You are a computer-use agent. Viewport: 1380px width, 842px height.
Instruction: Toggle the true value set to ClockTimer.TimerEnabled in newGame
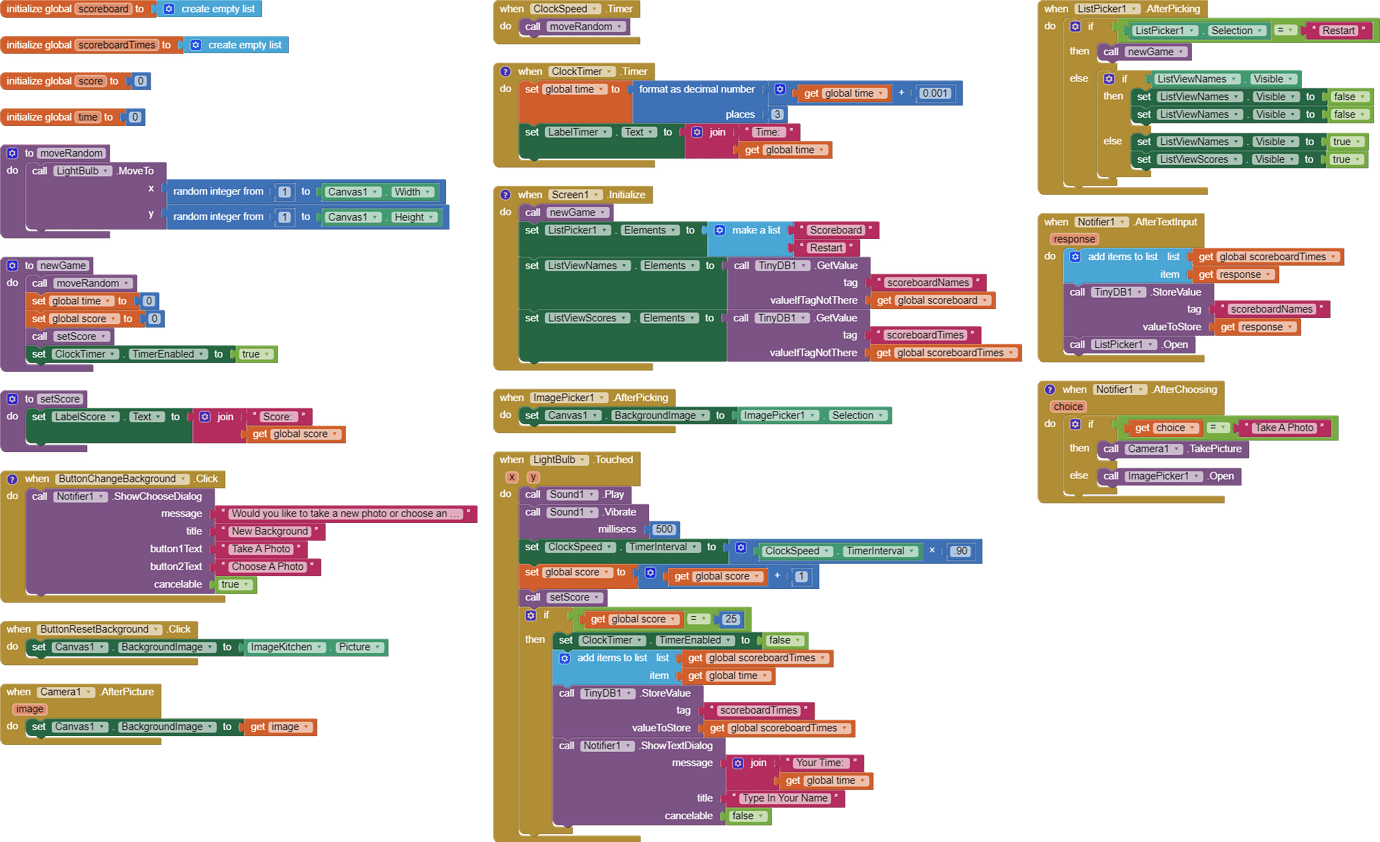tap(254, 354)
